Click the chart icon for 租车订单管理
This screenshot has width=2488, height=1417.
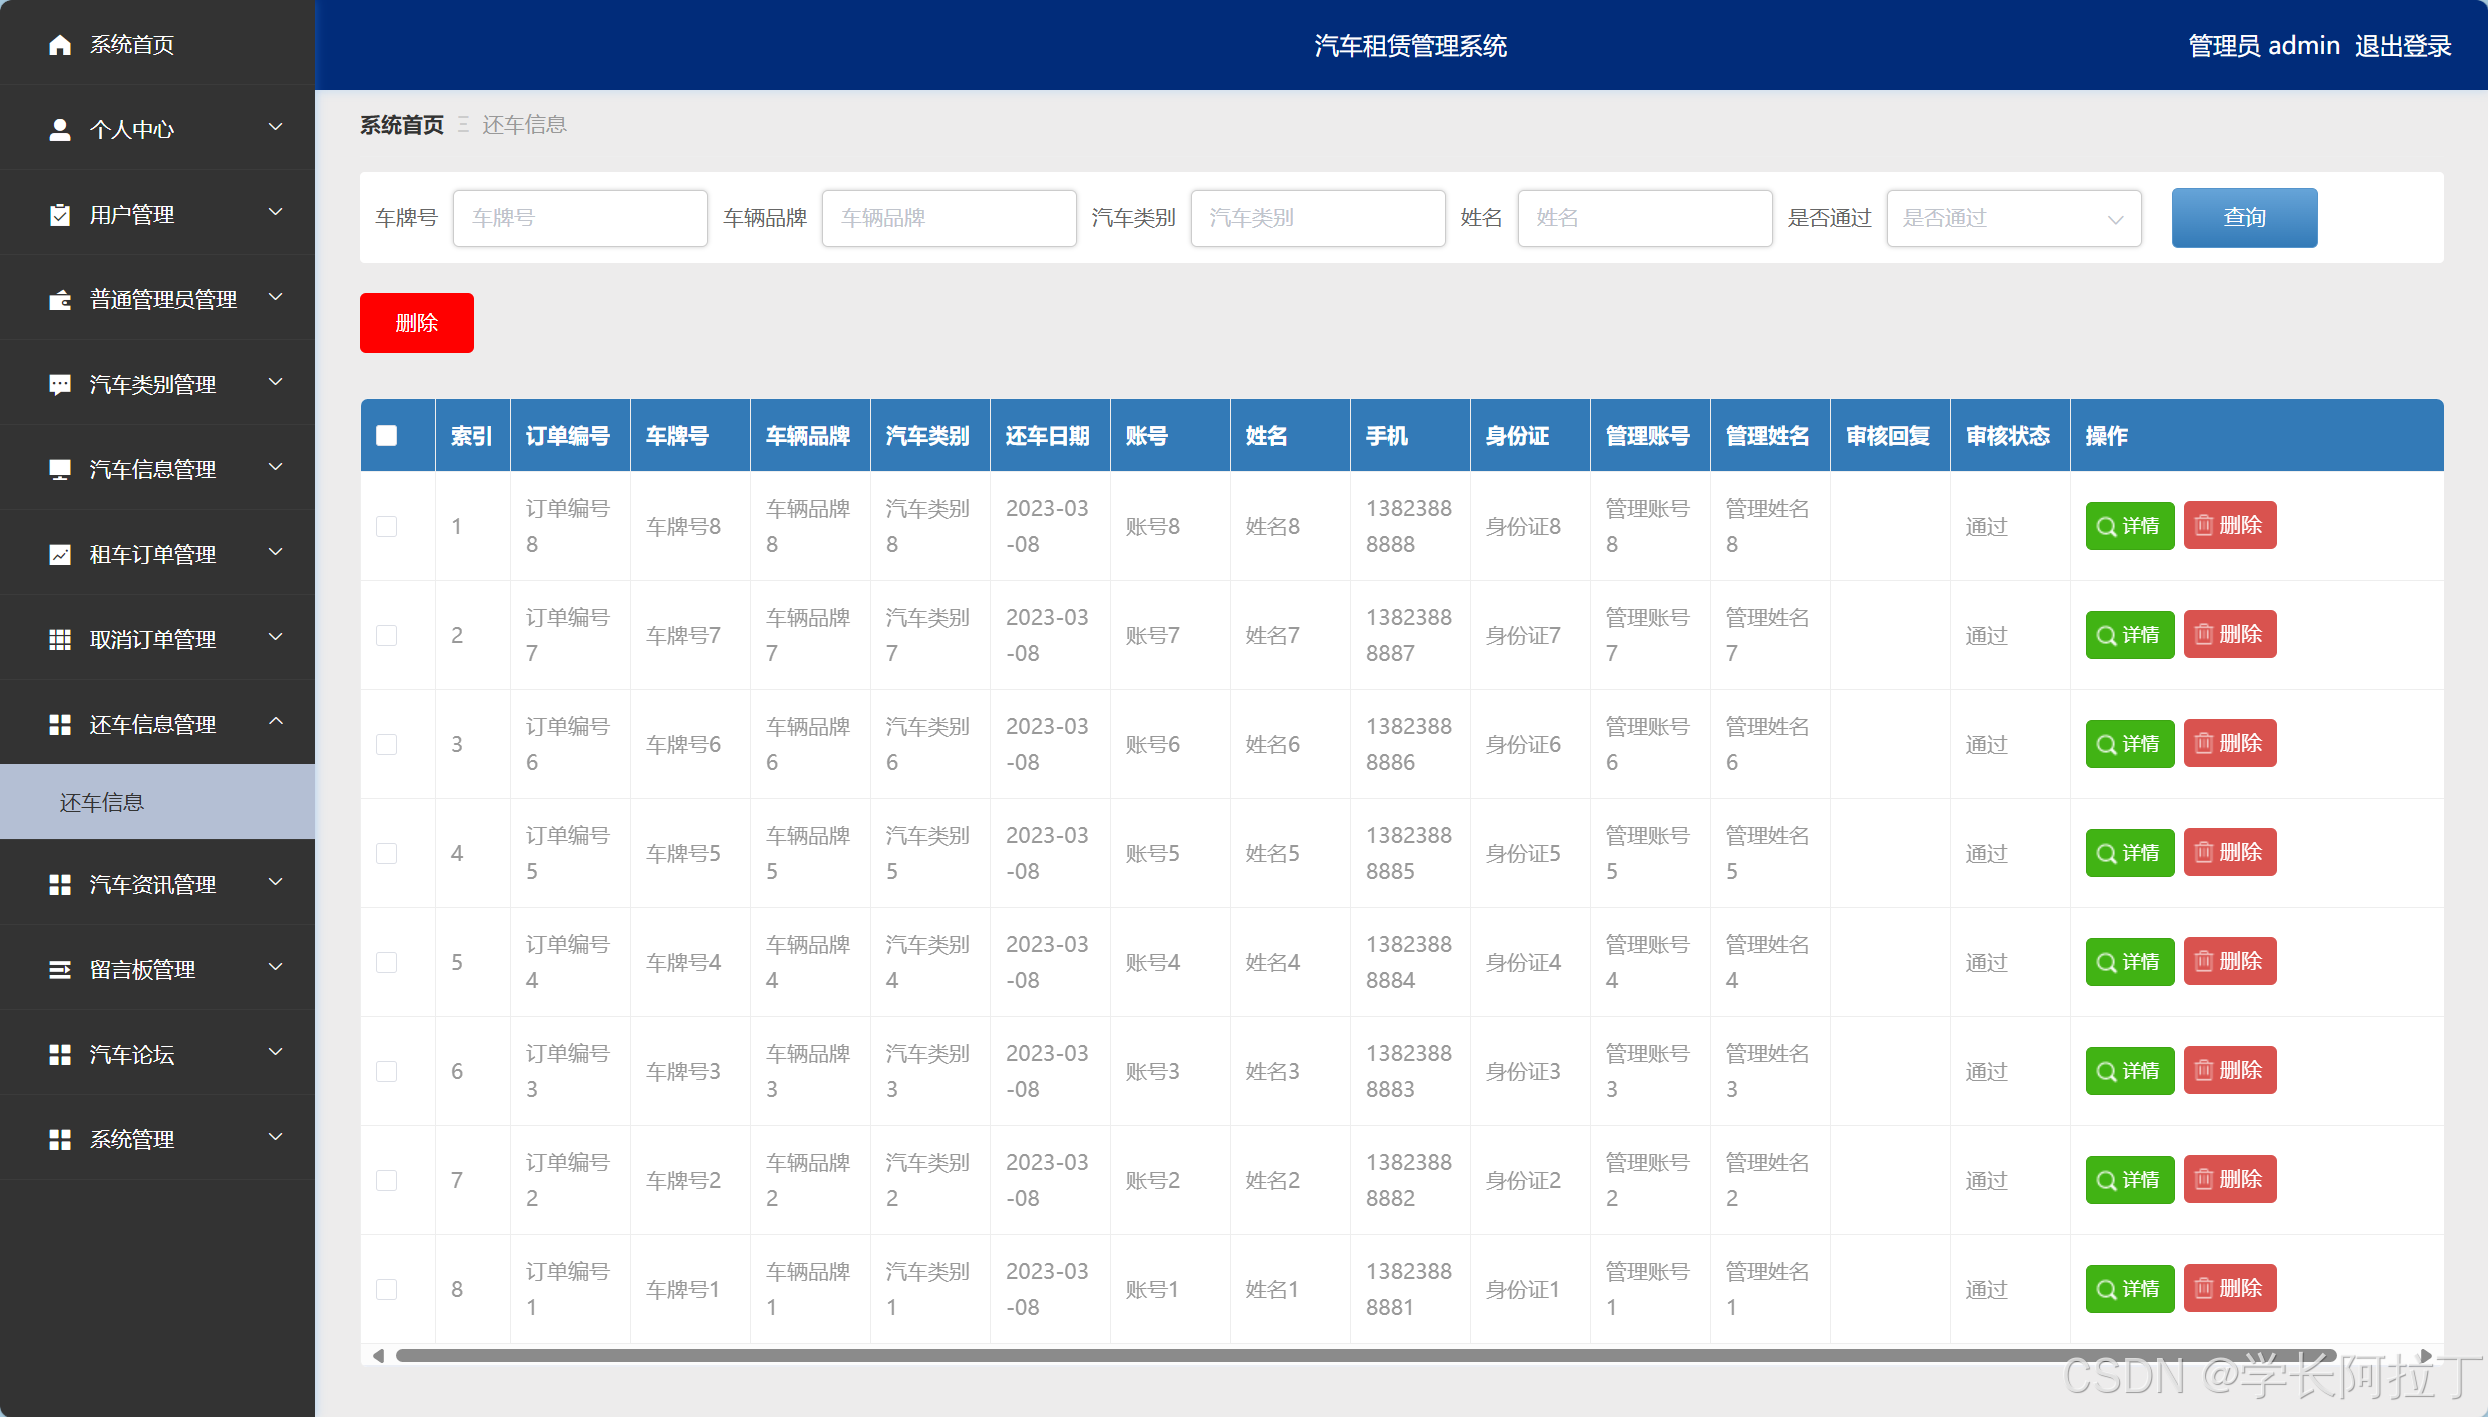(x=60, y=555)
